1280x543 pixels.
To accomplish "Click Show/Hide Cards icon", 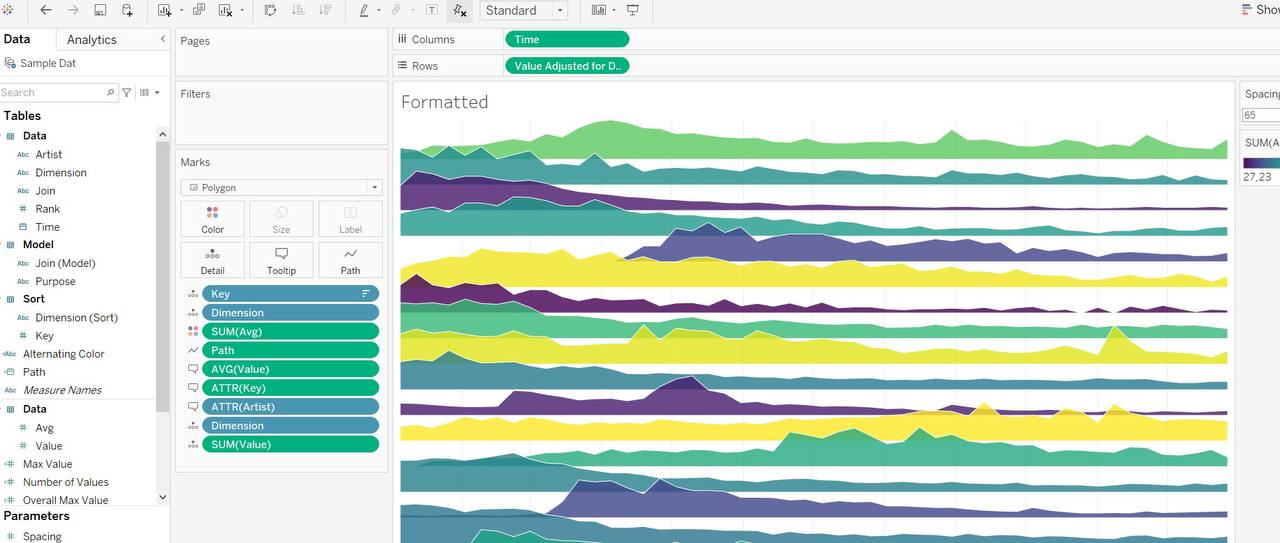I will click(598, 10).
